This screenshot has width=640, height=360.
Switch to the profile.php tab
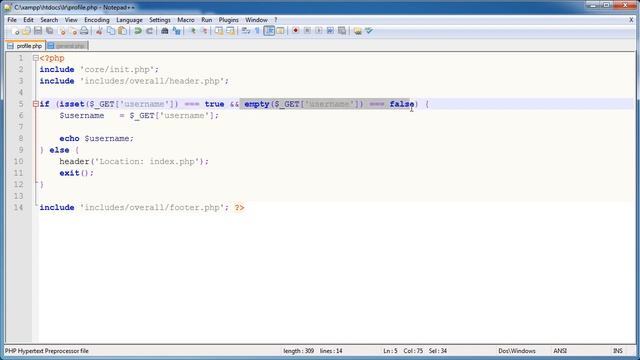coord(25,46)
